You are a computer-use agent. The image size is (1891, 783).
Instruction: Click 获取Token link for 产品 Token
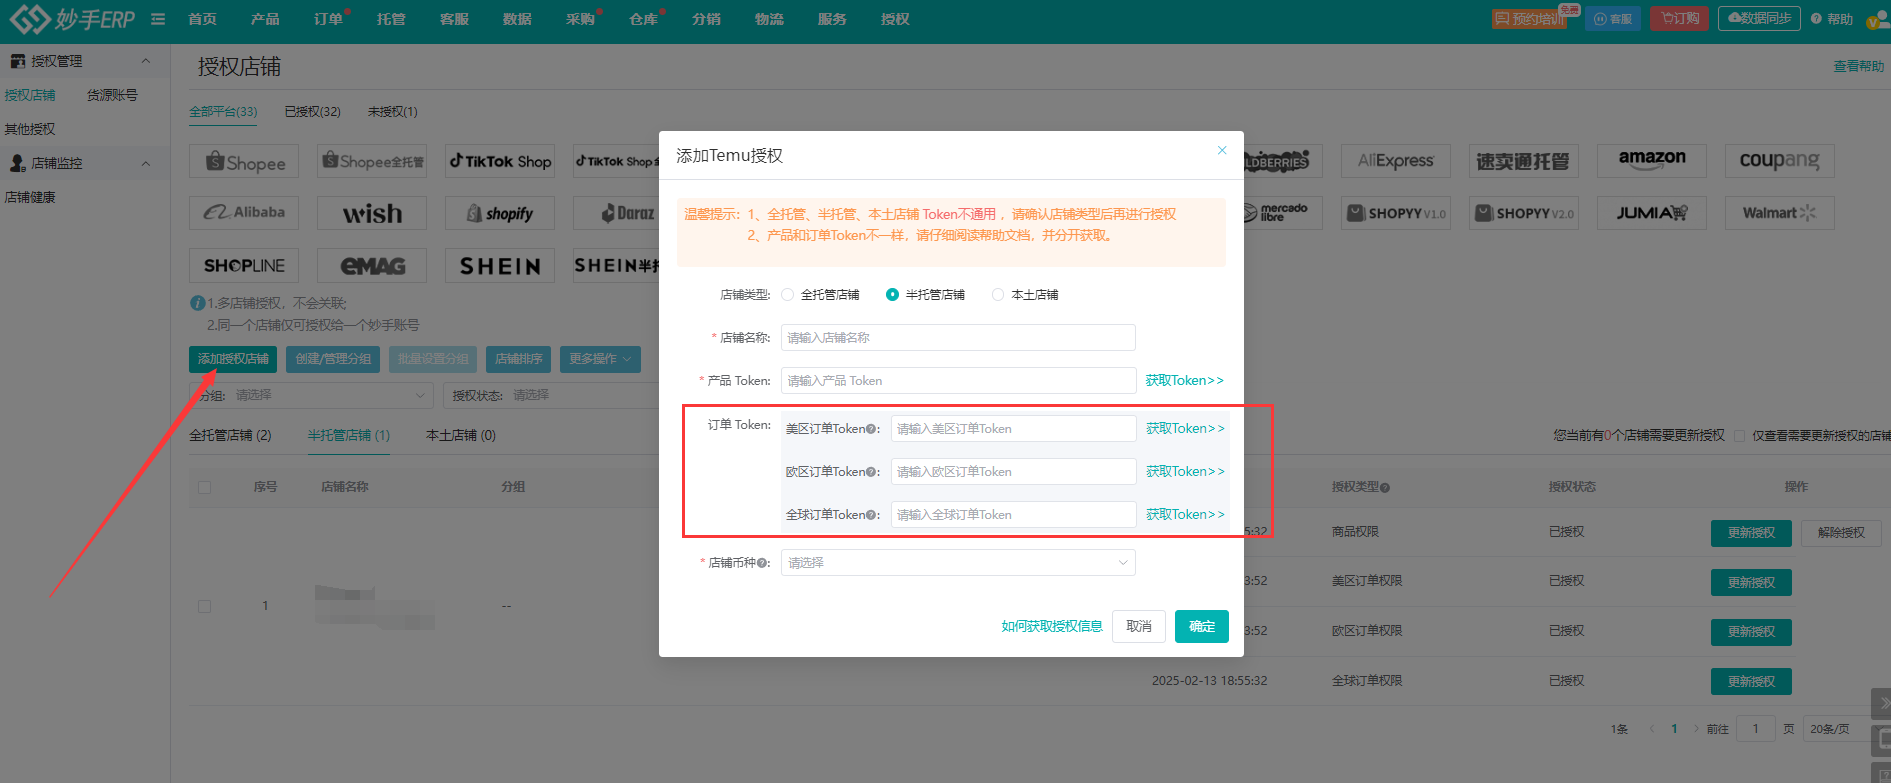1185,381
